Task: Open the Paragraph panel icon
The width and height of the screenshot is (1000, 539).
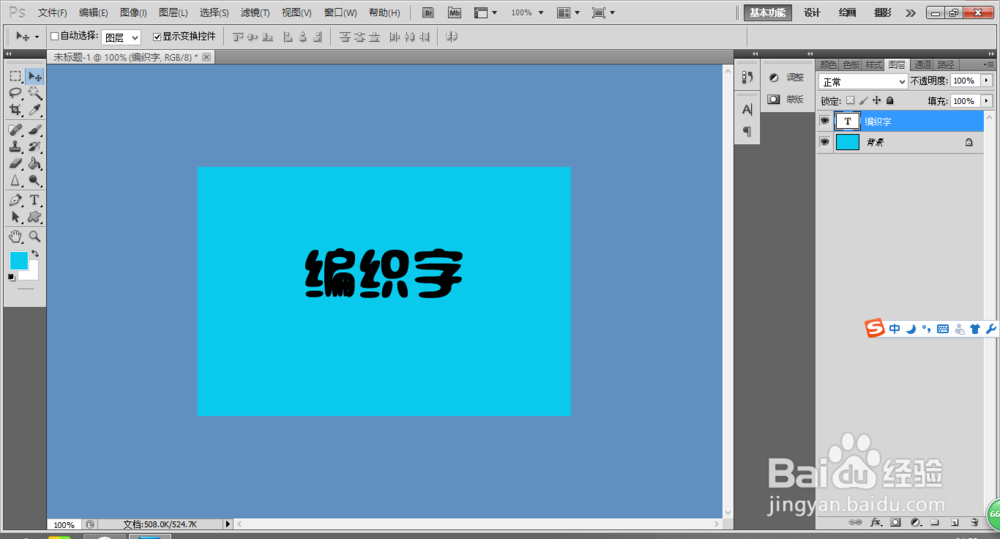Action: pos(747,131)
